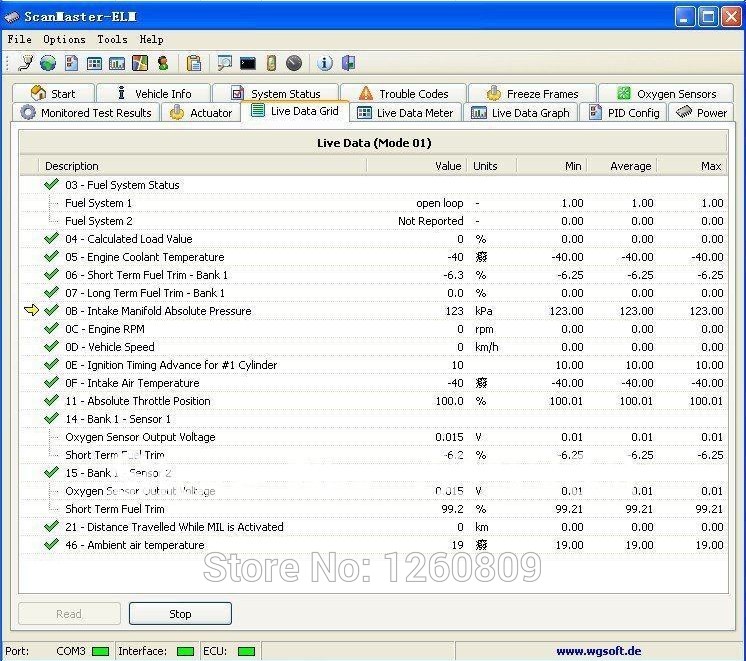Click the magnifier search toolbar icon

[225, 64]
